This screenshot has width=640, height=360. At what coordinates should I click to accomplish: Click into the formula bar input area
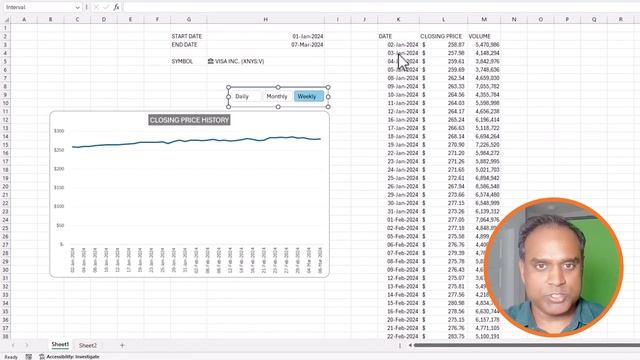[380, 7]
